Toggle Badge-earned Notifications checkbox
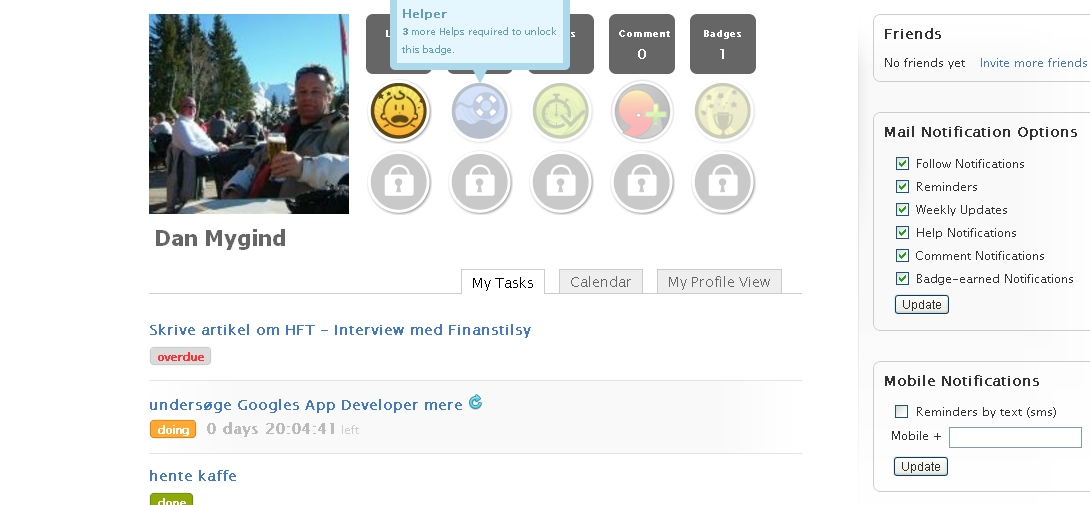This screenshot has height=505, width=1090. pyautogui.click(x=902, y=279)
